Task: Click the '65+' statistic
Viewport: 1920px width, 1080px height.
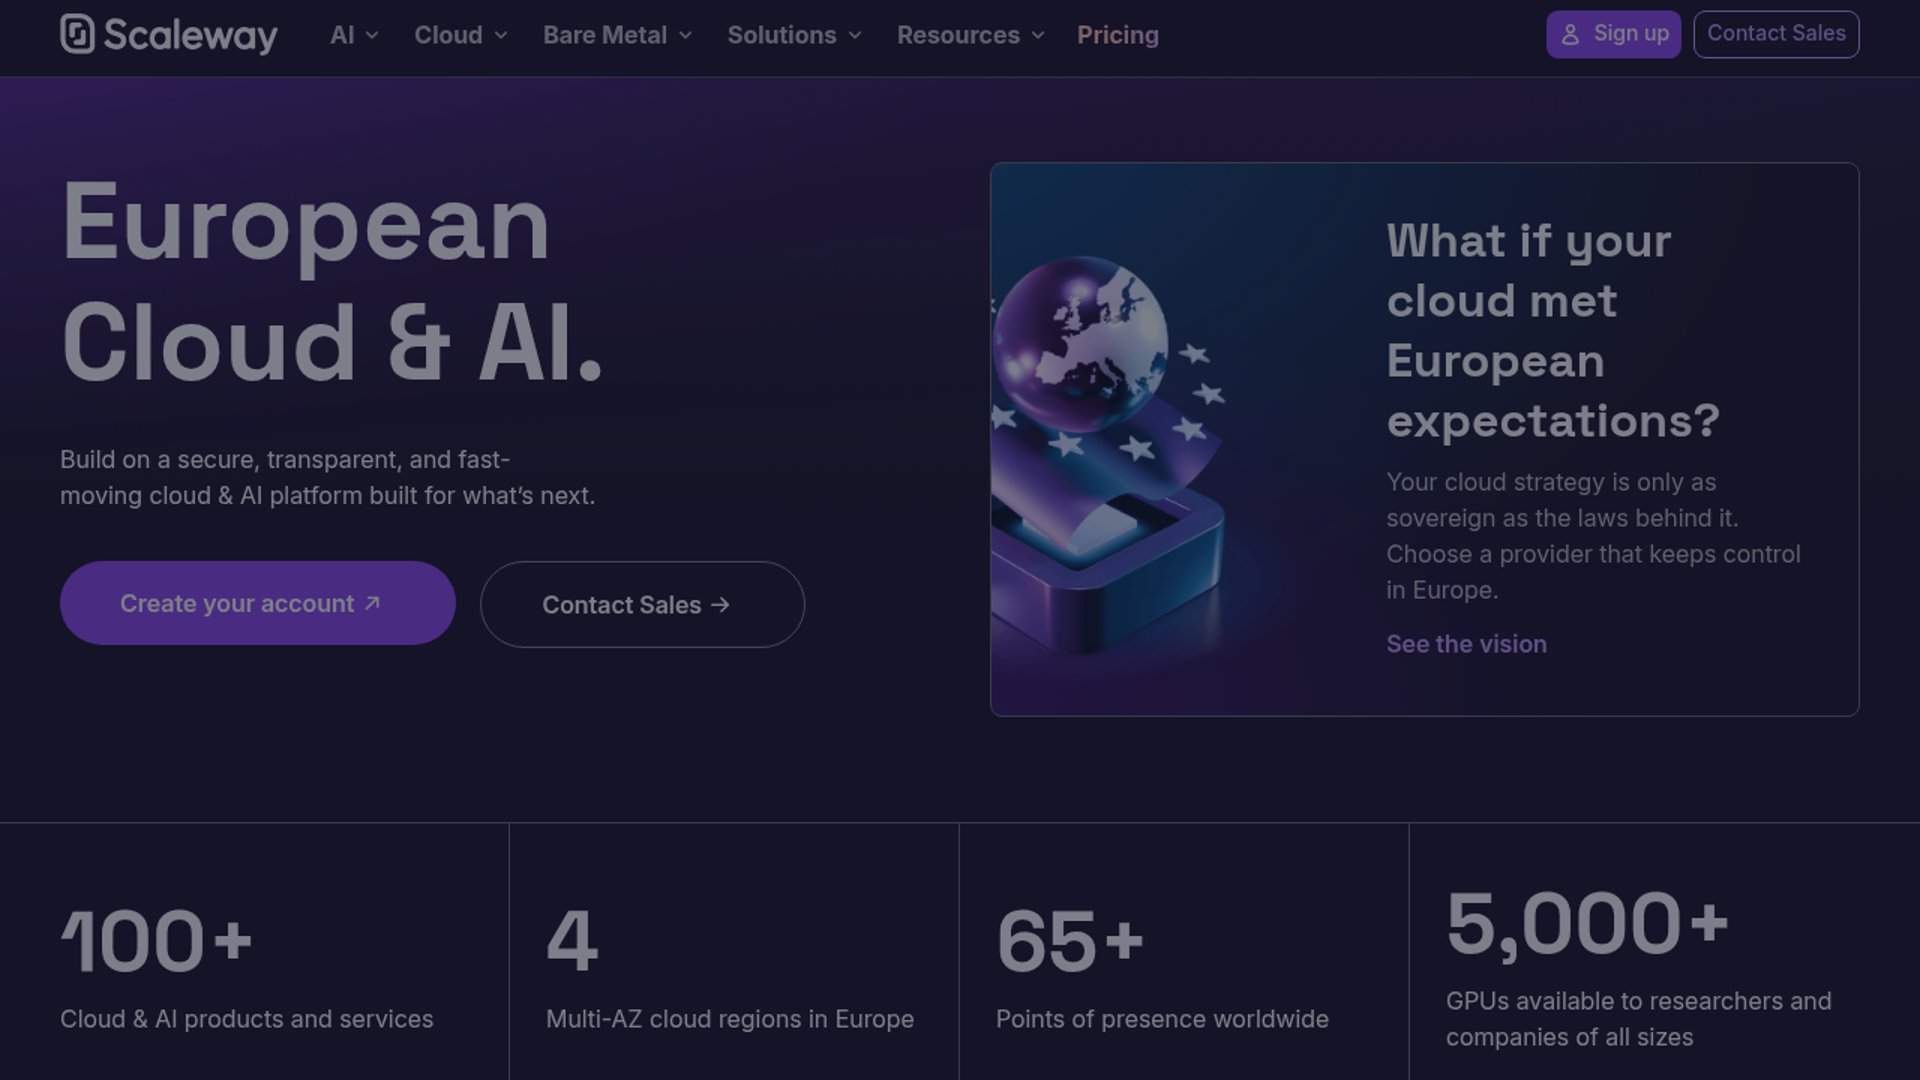Action: click(1070, 941)
